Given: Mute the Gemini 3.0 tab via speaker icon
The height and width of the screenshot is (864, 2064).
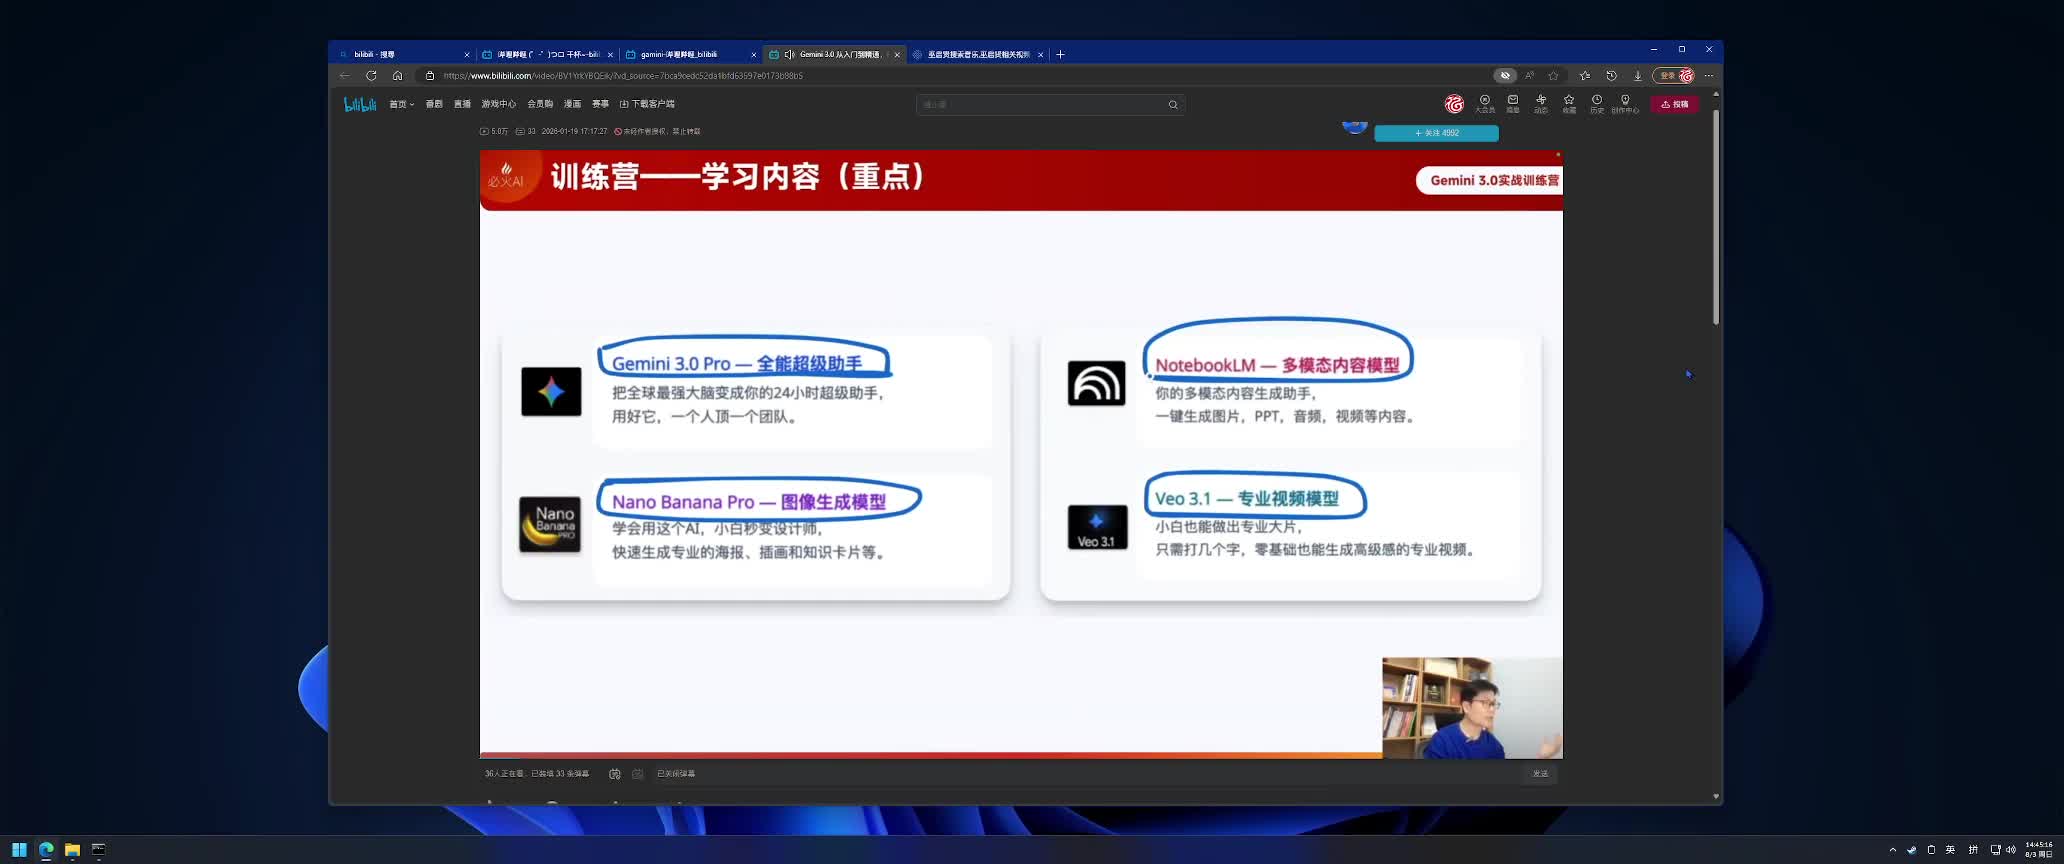Looking at the screenshot, I should [x=789, y=55].
